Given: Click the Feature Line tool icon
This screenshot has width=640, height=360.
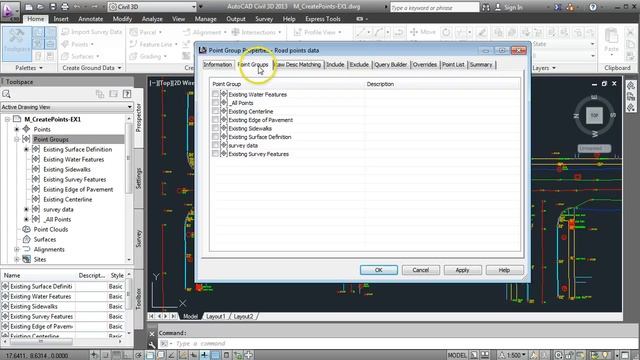Looking at the screenshot, I should 133,44.
